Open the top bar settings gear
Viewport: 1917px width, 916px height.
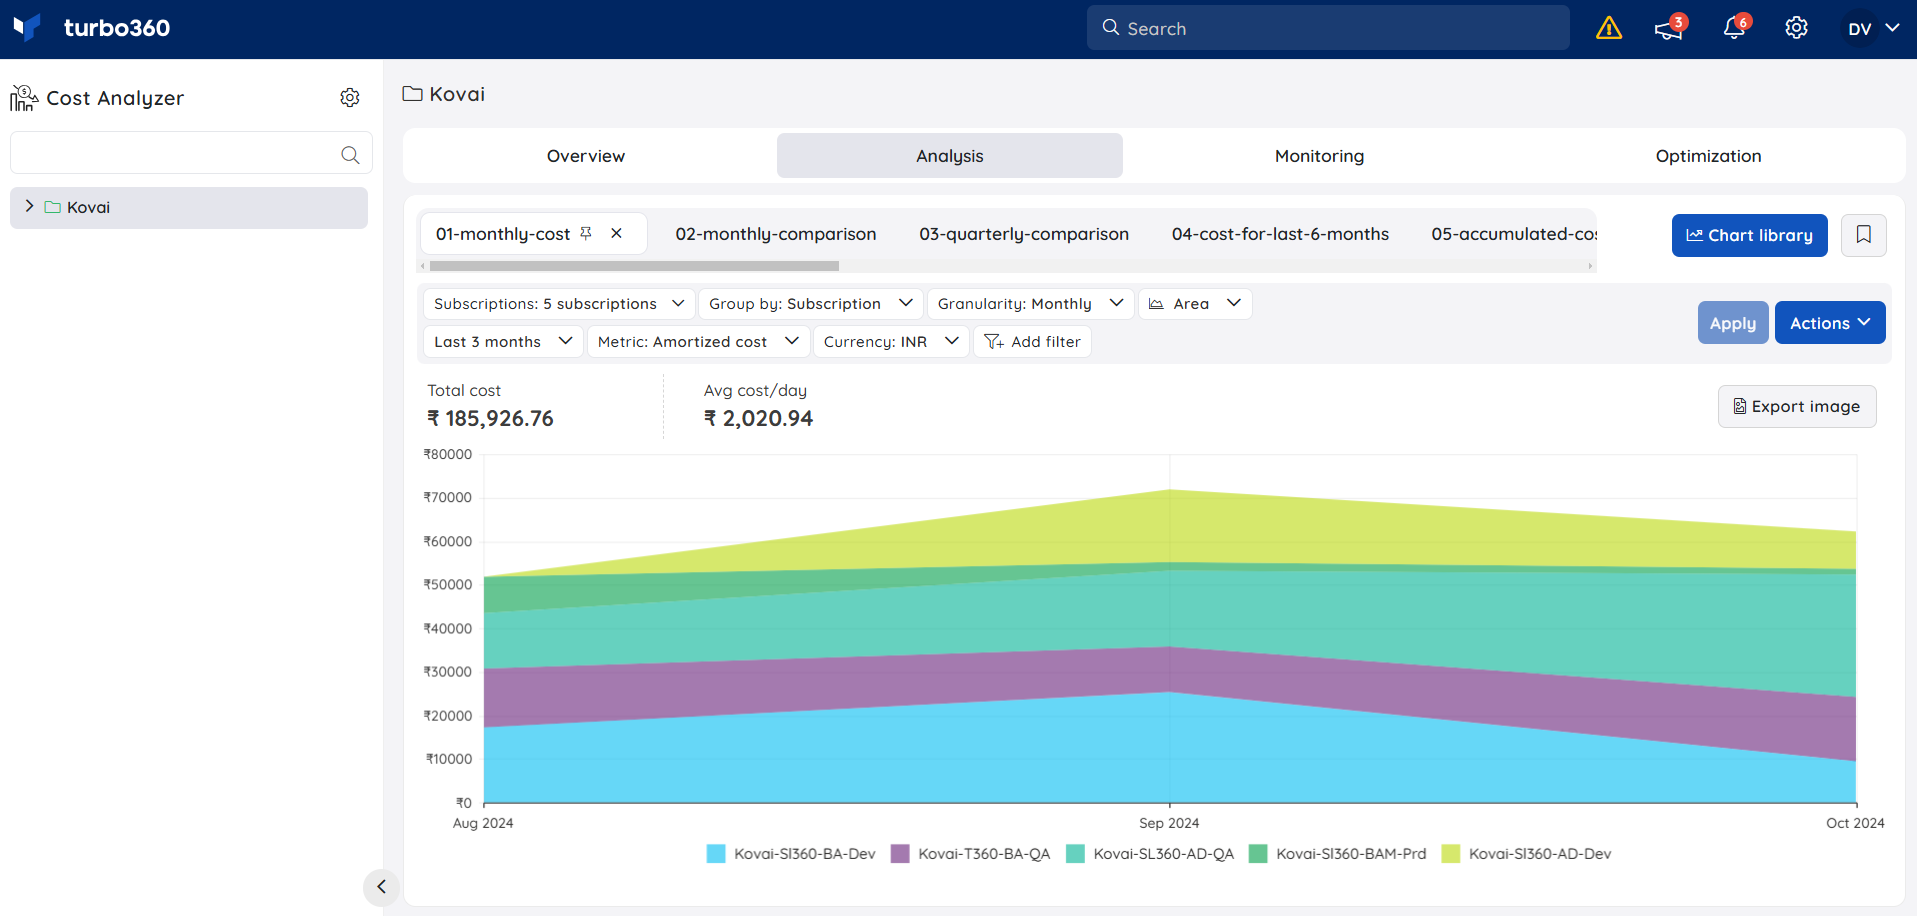pyautogui.click(x=1797, y=28)
